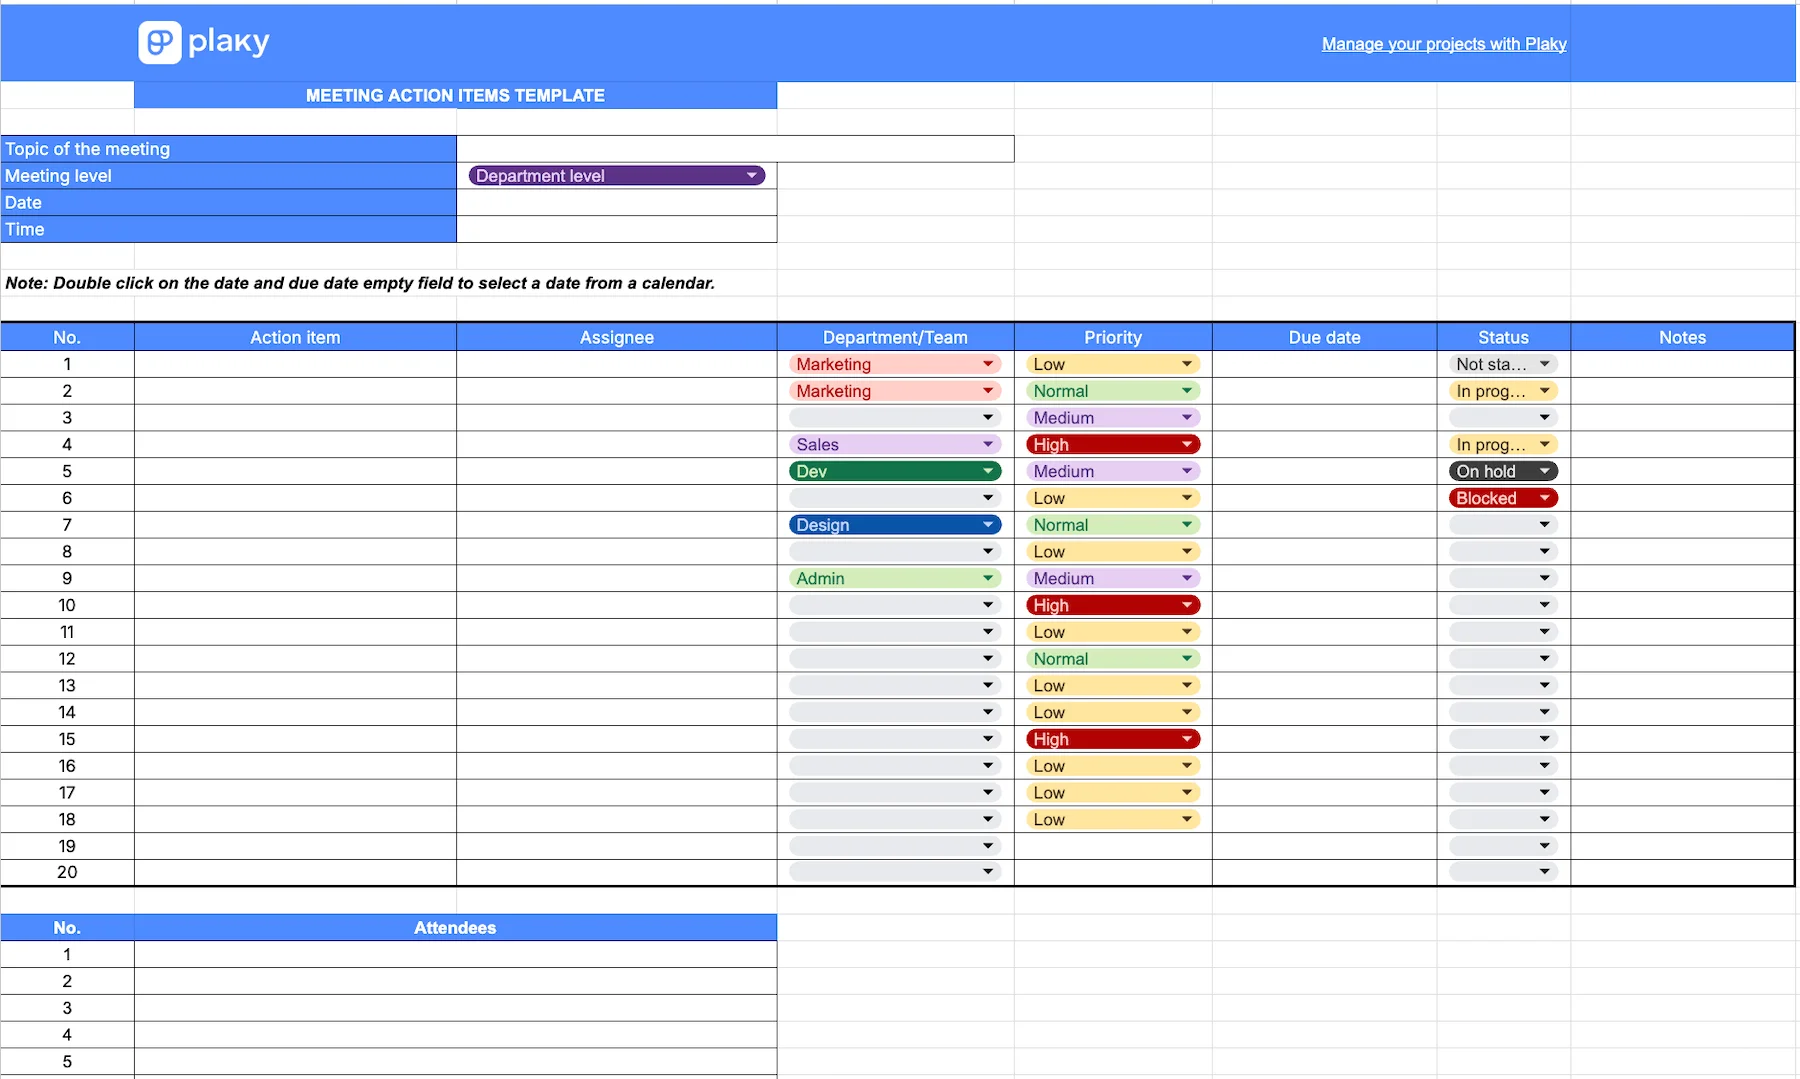Click the first Attendees entry cell
This screenshot has height=1079, width=1800.
coord(455,955)
